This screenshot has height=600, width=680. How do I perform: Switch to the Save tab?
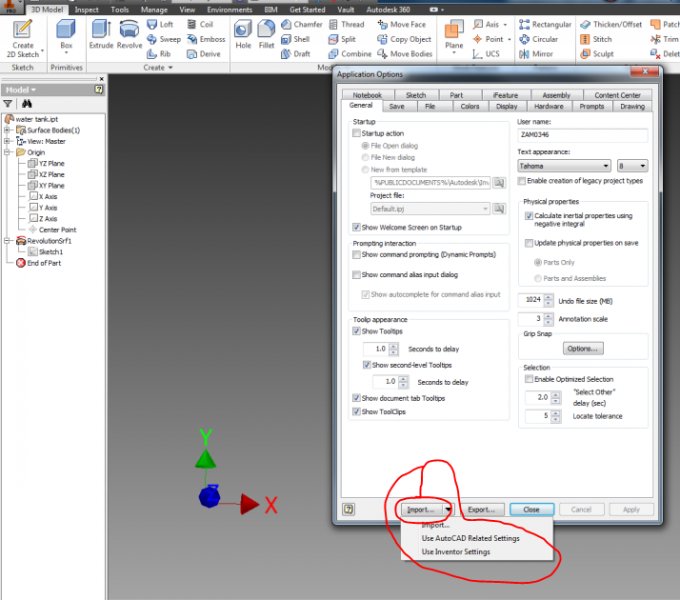click(x=396, y=106)
